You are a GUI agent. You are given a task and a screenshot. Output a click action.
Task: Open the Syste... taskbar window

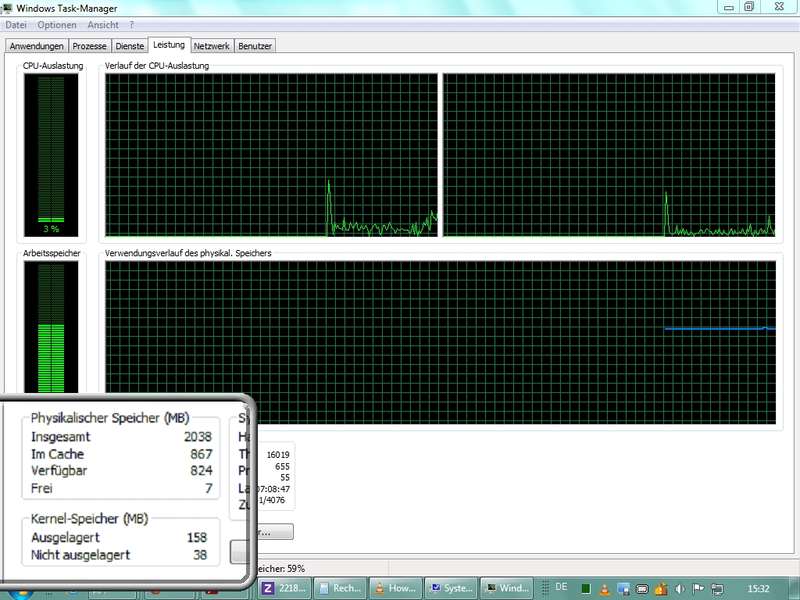(x=452, y=588)
